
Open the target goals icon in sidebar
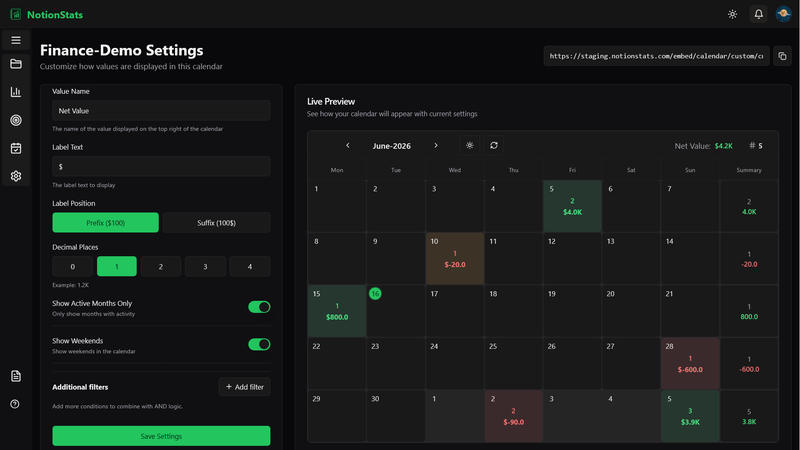(16, 120)
